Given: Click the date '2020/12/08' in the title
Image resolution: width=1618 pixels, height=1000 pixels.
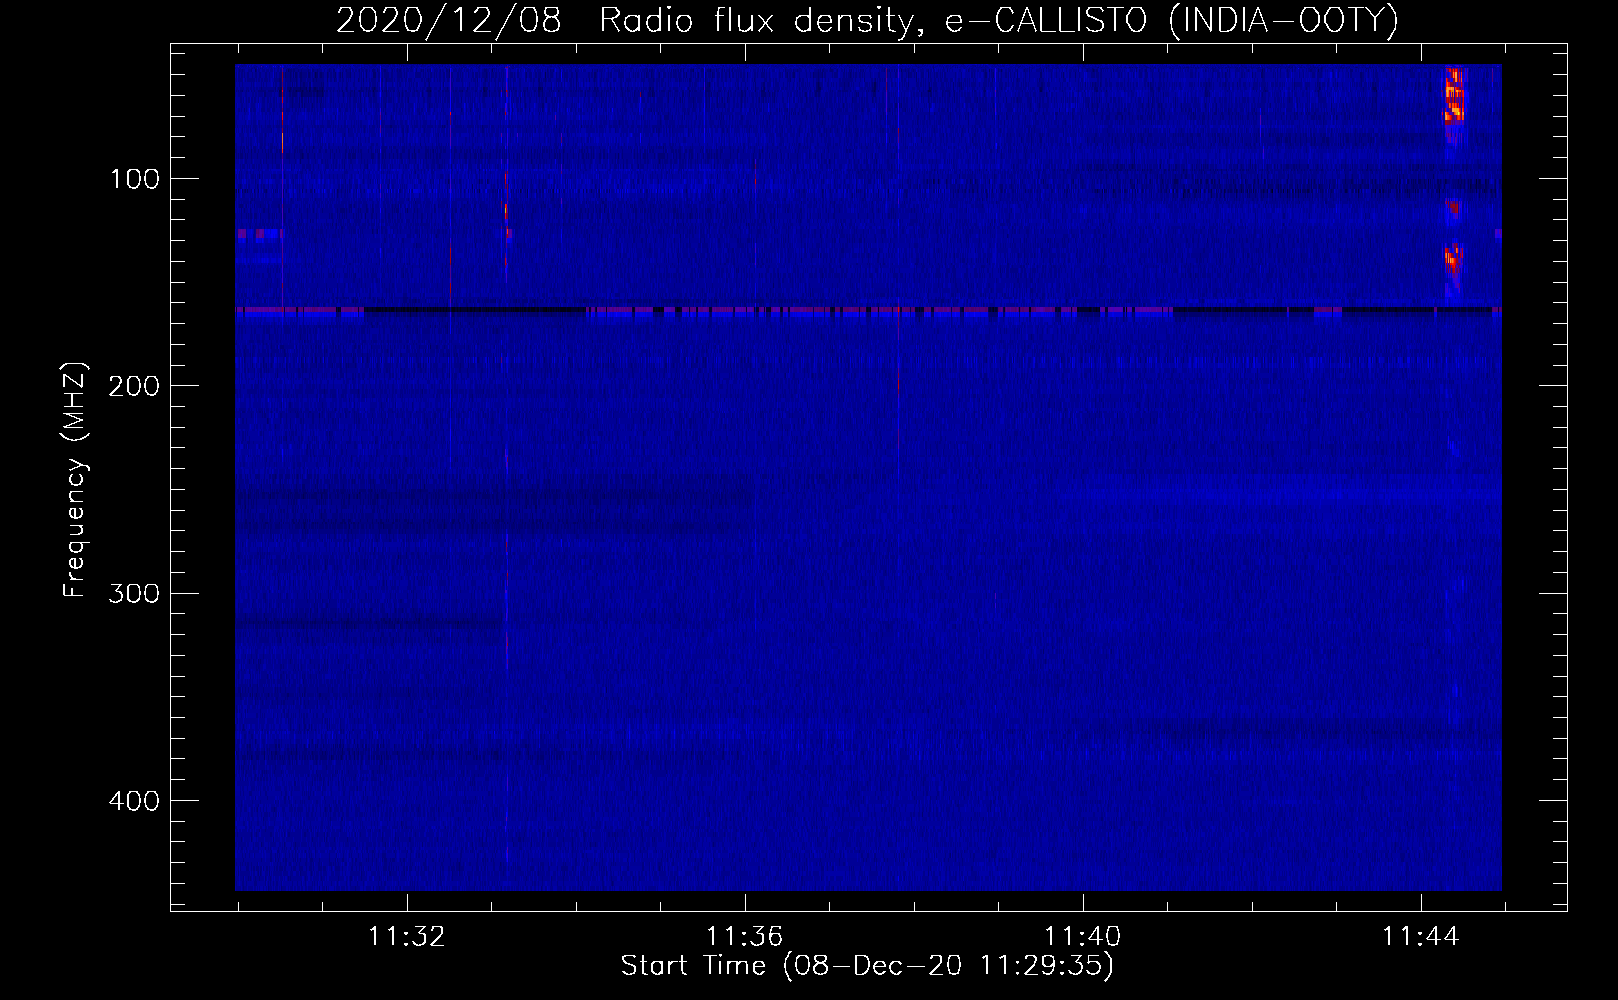Looking at the screenshot, I should 449,20.
